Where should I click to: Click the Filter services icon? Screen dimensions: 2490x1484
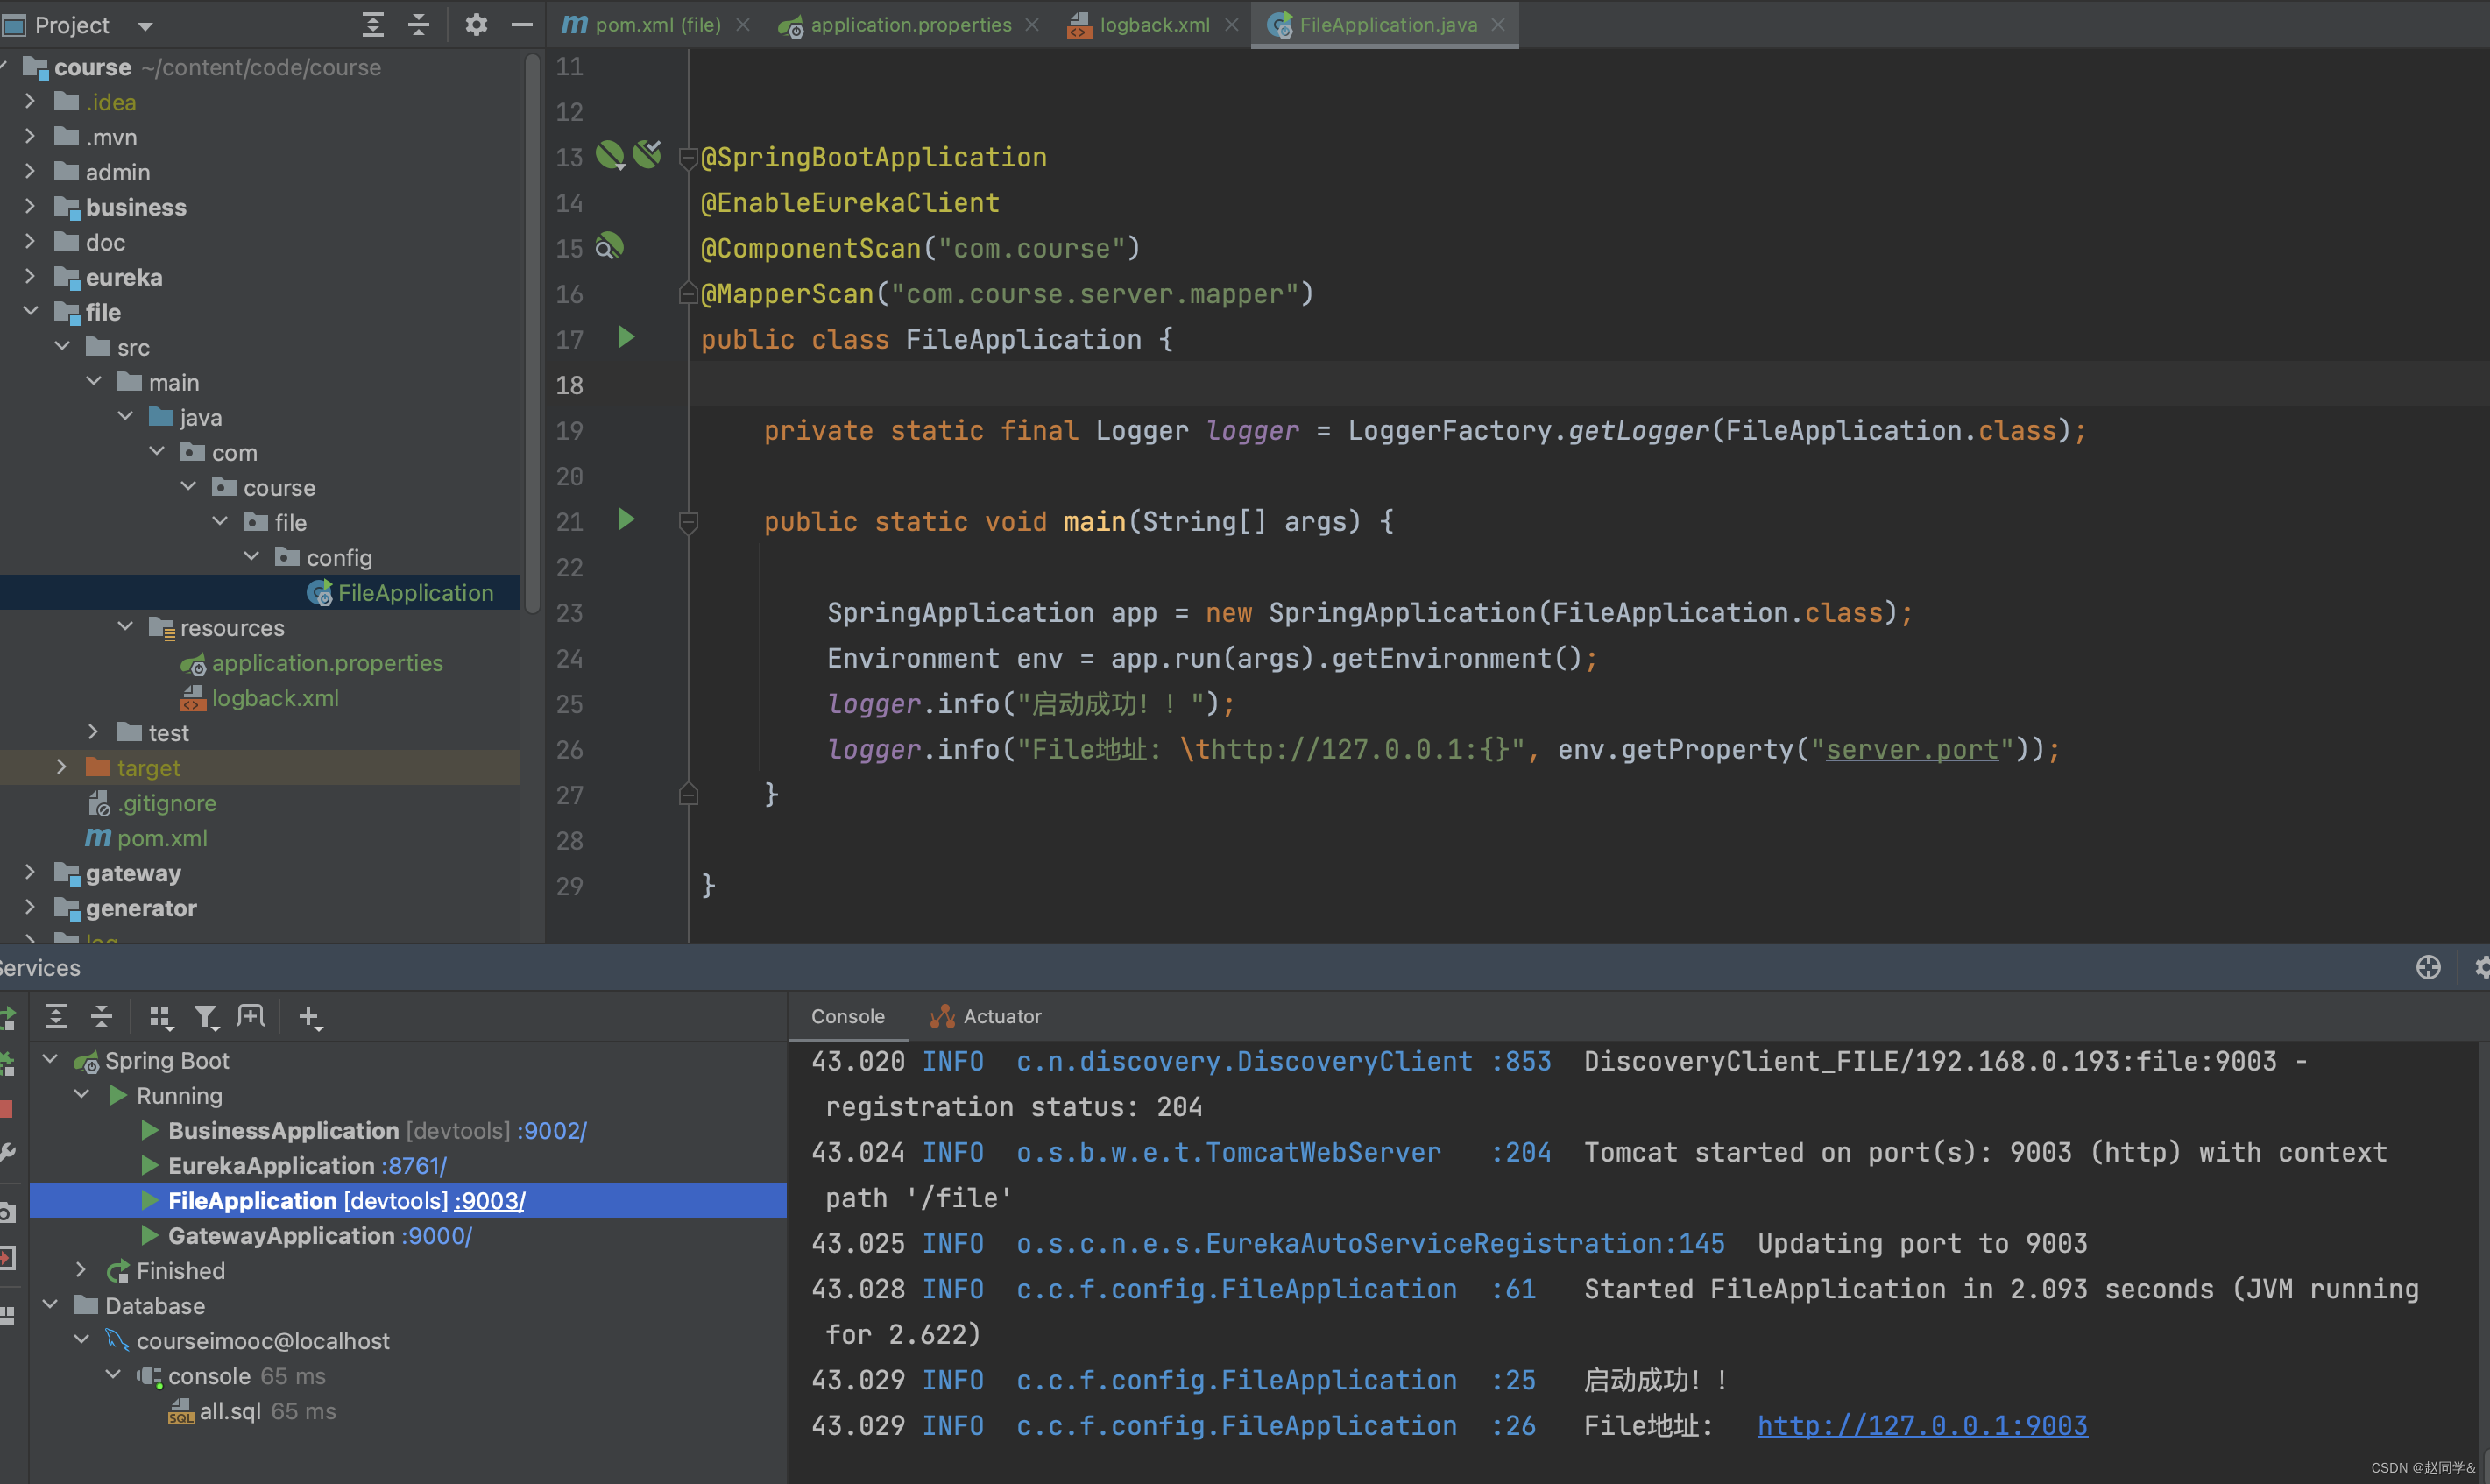[206, 1017]
